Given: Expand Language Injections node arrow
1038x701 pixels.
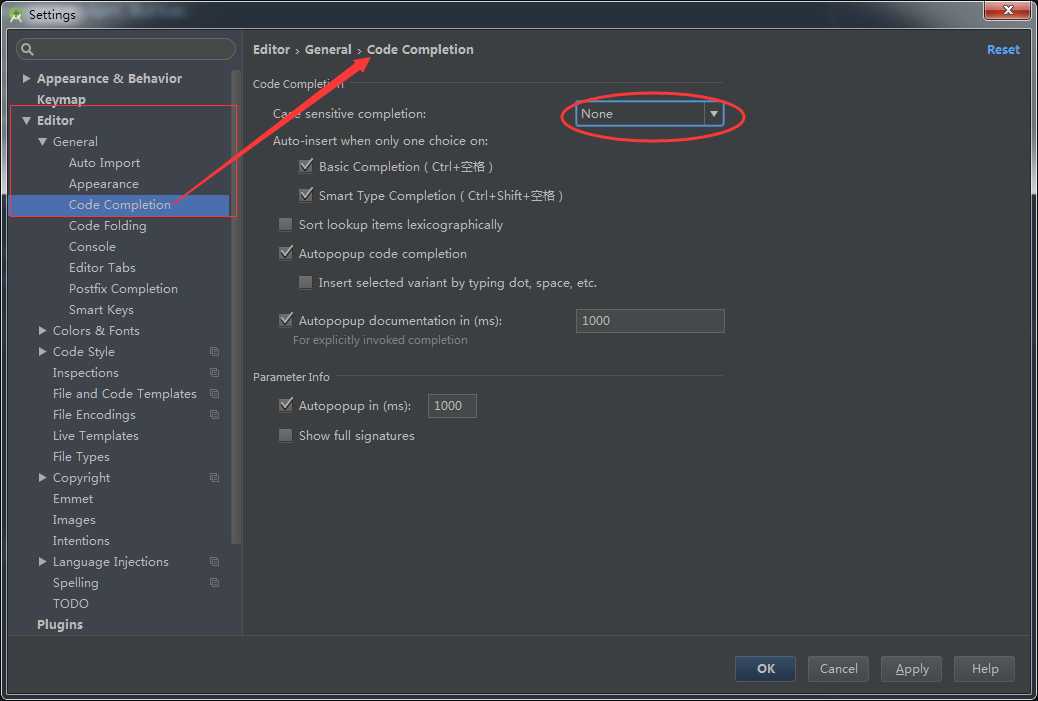Looking at the screenshot, I should tap(42, 561).
